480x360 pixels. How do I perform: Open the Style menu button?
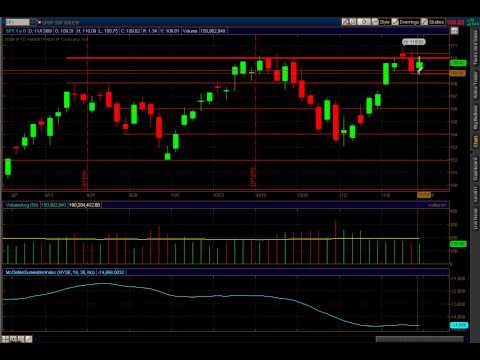(x=381, y=22)
